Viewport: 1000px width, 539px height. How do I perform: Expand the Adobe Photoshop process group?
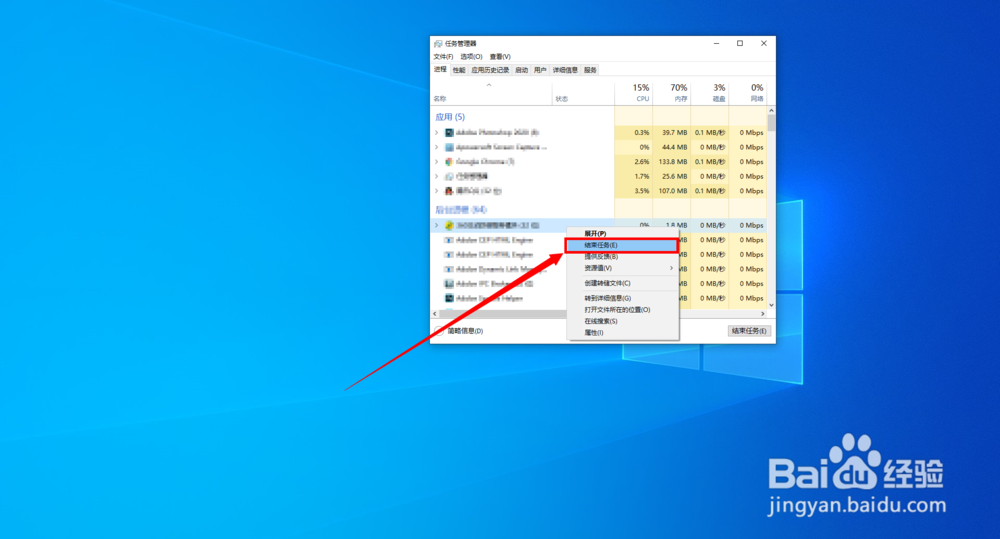[x=437, y=133]
